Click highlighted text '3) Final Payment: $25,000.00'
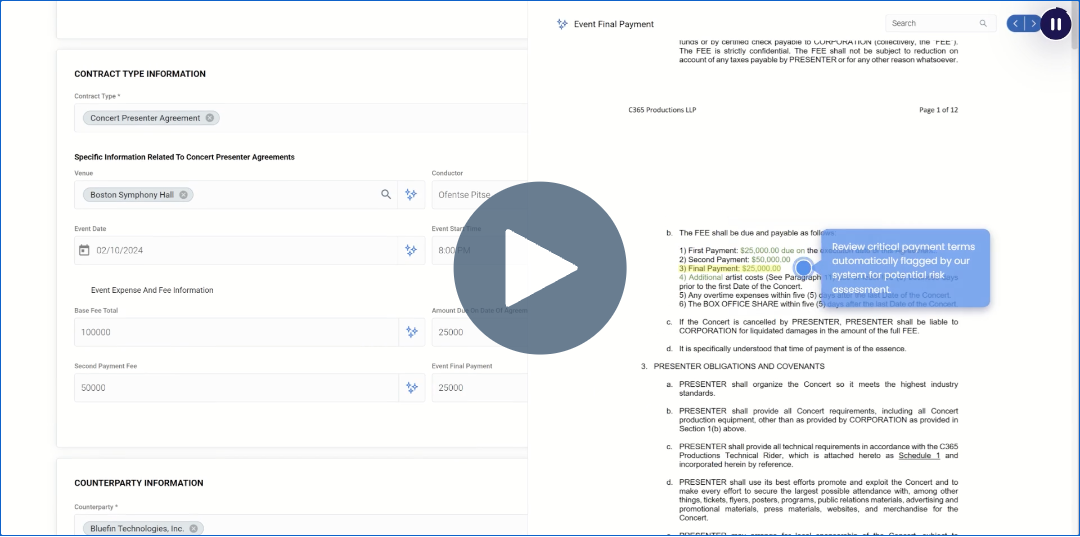This screenshot has width=1080, height=537. (x=729, y=268)
